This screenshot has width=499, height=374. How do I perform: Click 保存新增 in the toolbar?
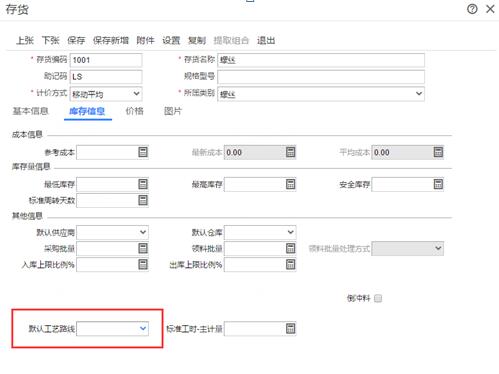pos(111,40)
